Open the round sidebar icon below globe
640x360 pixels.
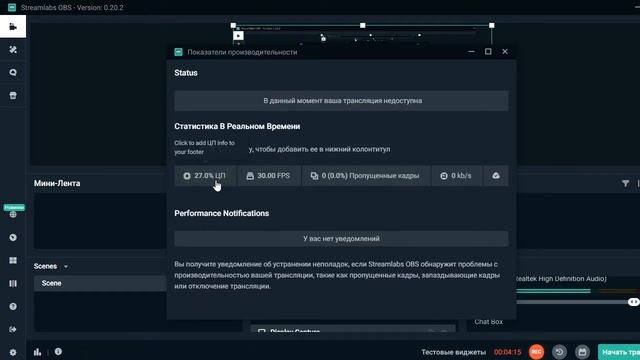pos(13,237)
